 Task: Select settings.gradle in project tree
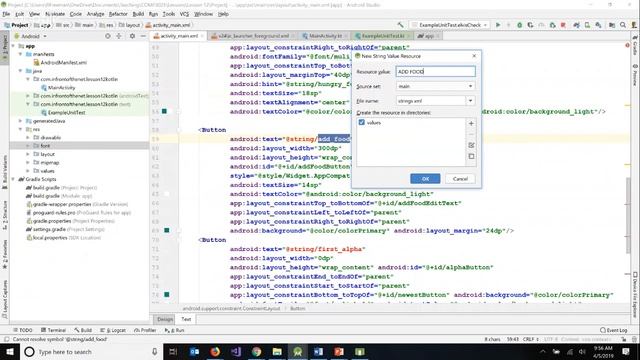[65, 229]
